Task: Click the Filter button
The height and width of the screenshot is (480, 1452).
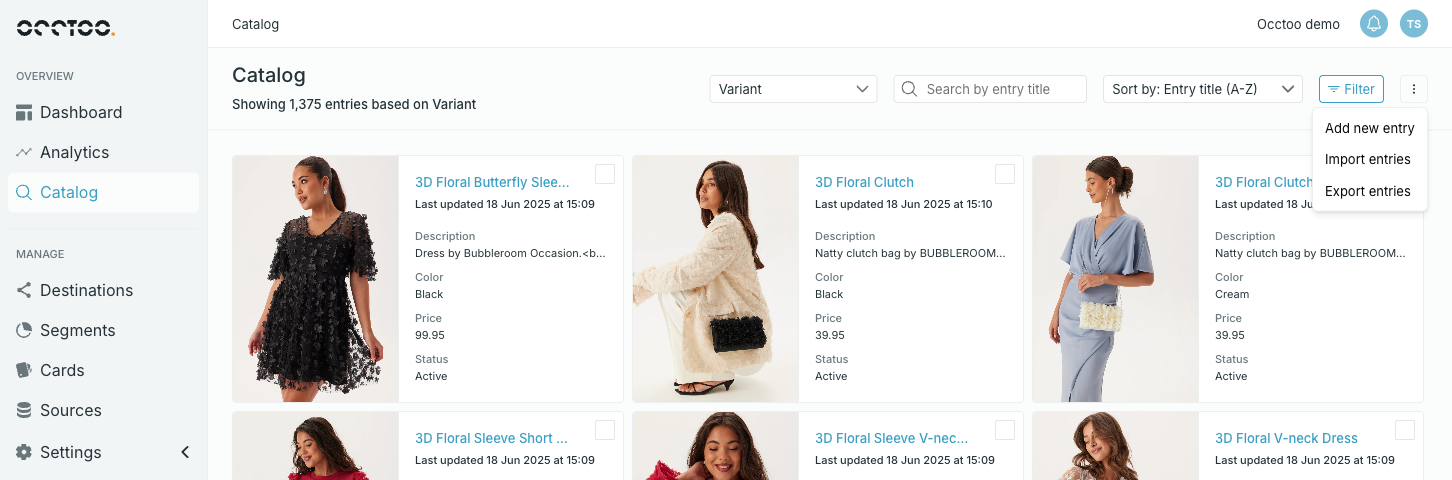Action: (x=1351, y=89)
